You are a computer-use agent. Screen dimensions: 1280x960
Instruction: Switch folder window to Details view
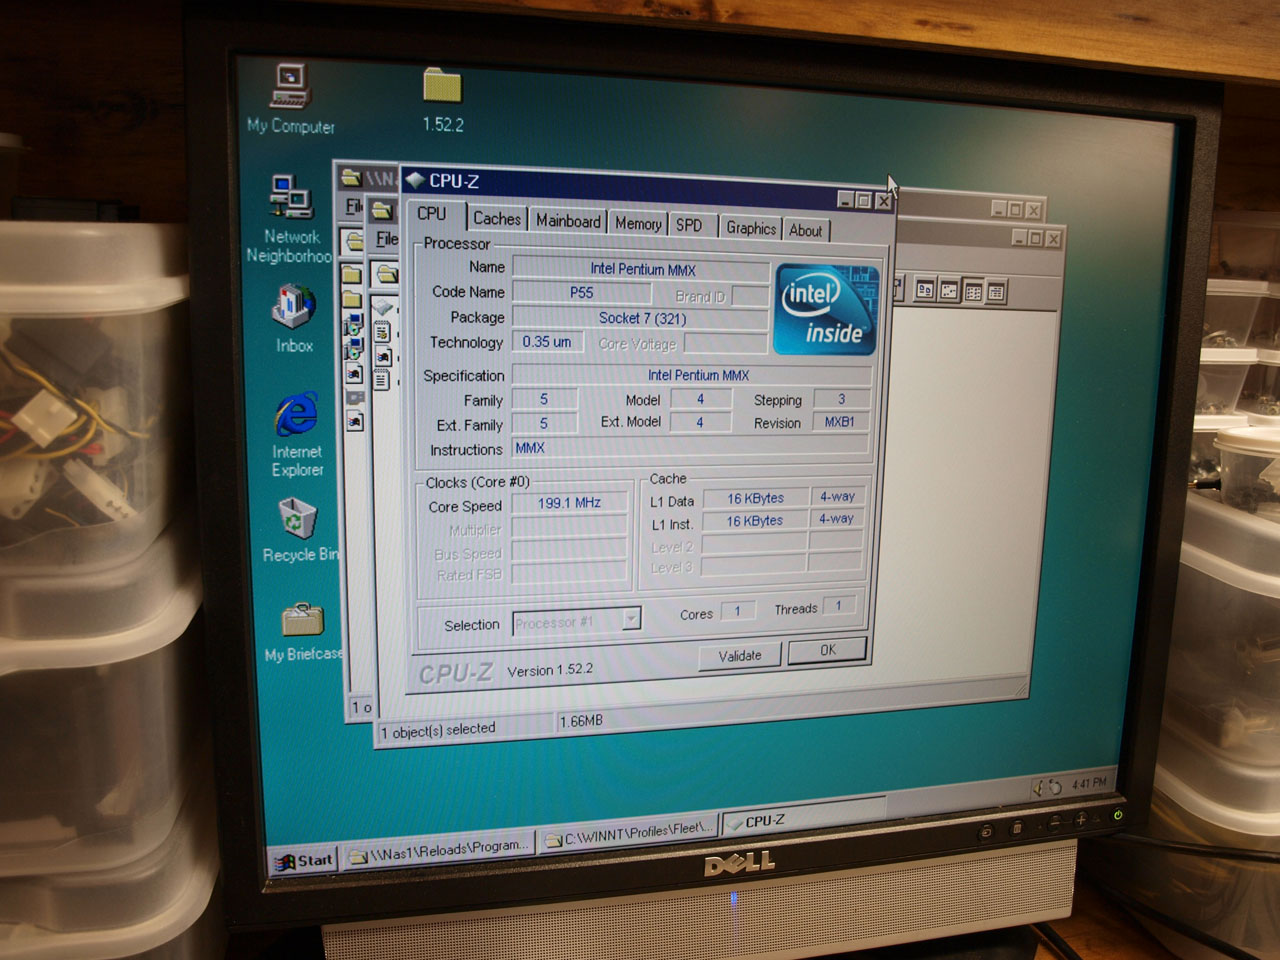tap(995, 292)
